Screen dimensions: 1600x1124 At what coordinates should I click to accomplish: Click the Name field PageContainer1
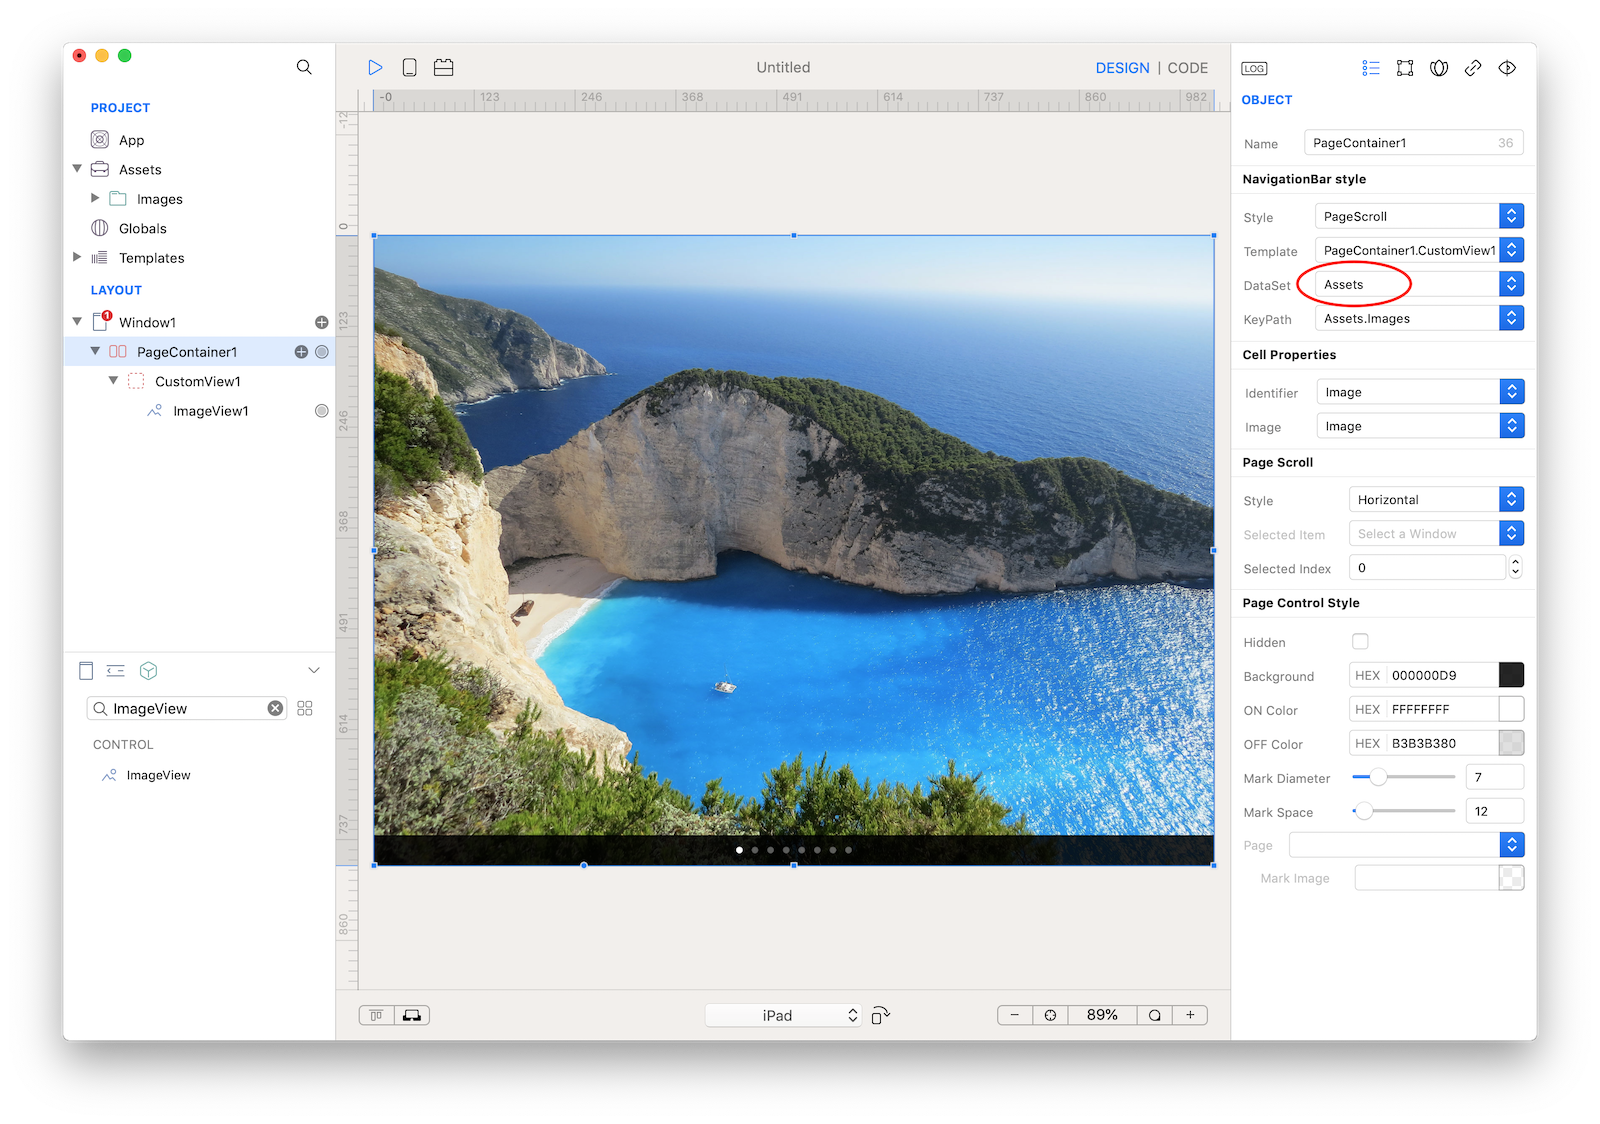(x=1413, y=143)
